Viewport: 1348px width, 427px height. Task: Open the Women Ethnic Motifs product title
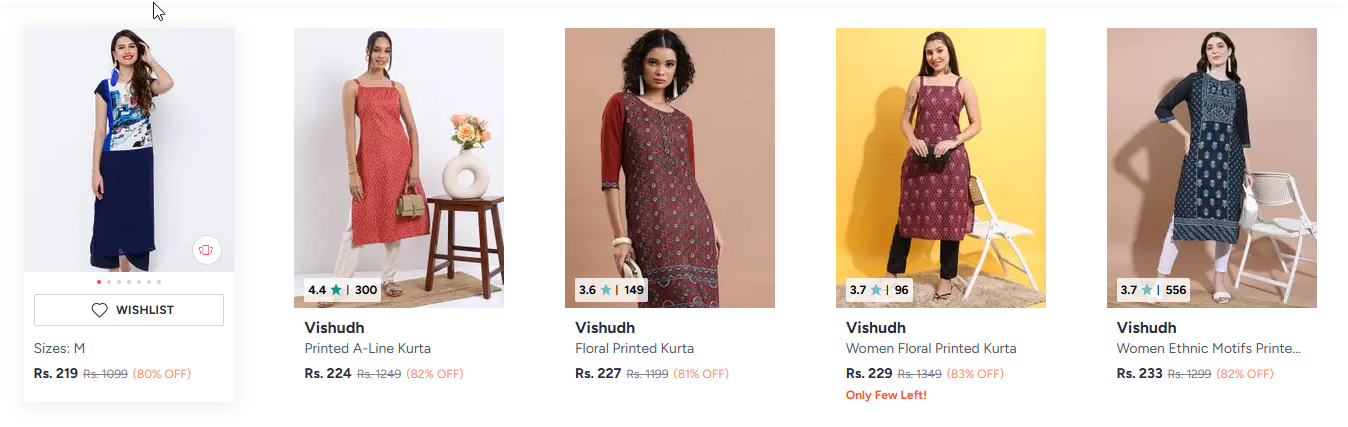point(1208,349)
